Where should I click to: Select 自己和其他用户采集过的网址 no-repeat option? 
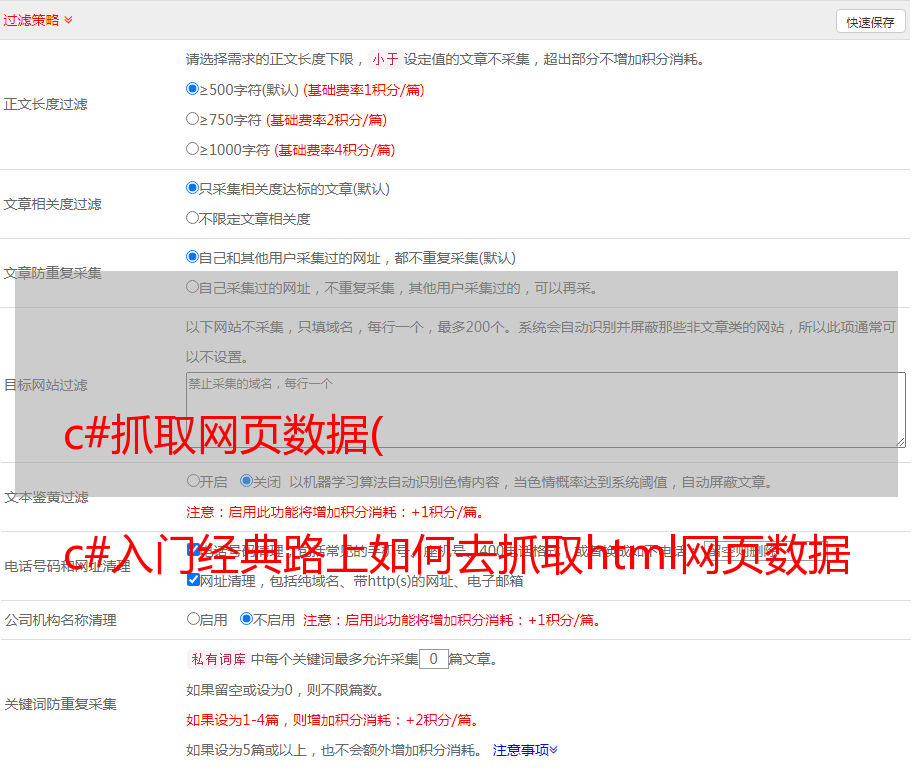coord(193,257)
